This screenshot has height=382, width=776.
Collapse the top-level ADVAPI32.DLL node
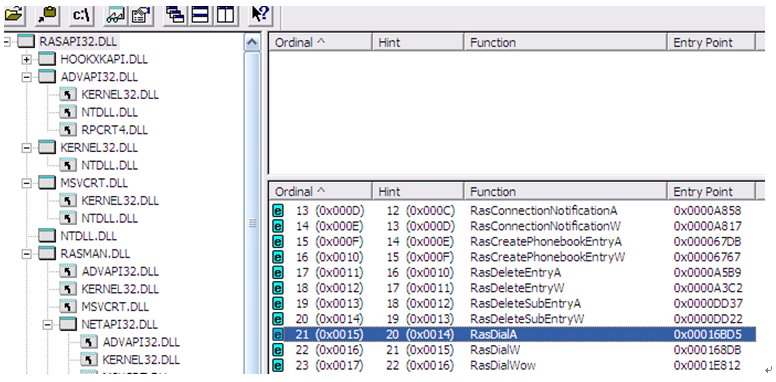[x=27, y=78]
